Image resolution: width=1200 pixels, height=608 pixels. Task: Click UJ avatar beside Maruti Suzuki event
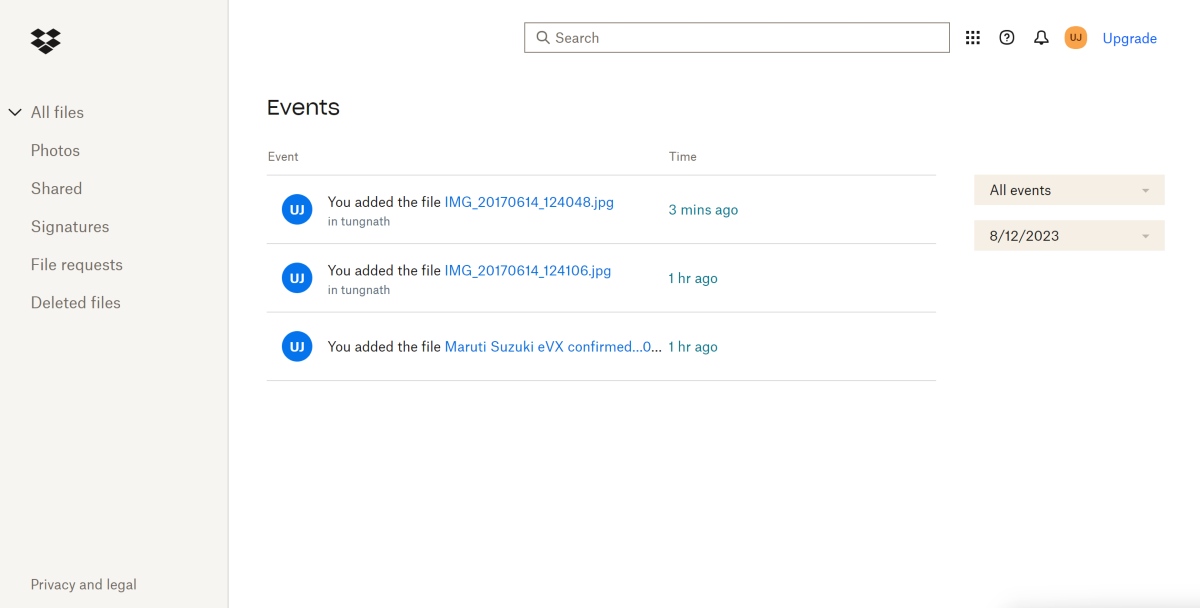[x=297, y=347]
